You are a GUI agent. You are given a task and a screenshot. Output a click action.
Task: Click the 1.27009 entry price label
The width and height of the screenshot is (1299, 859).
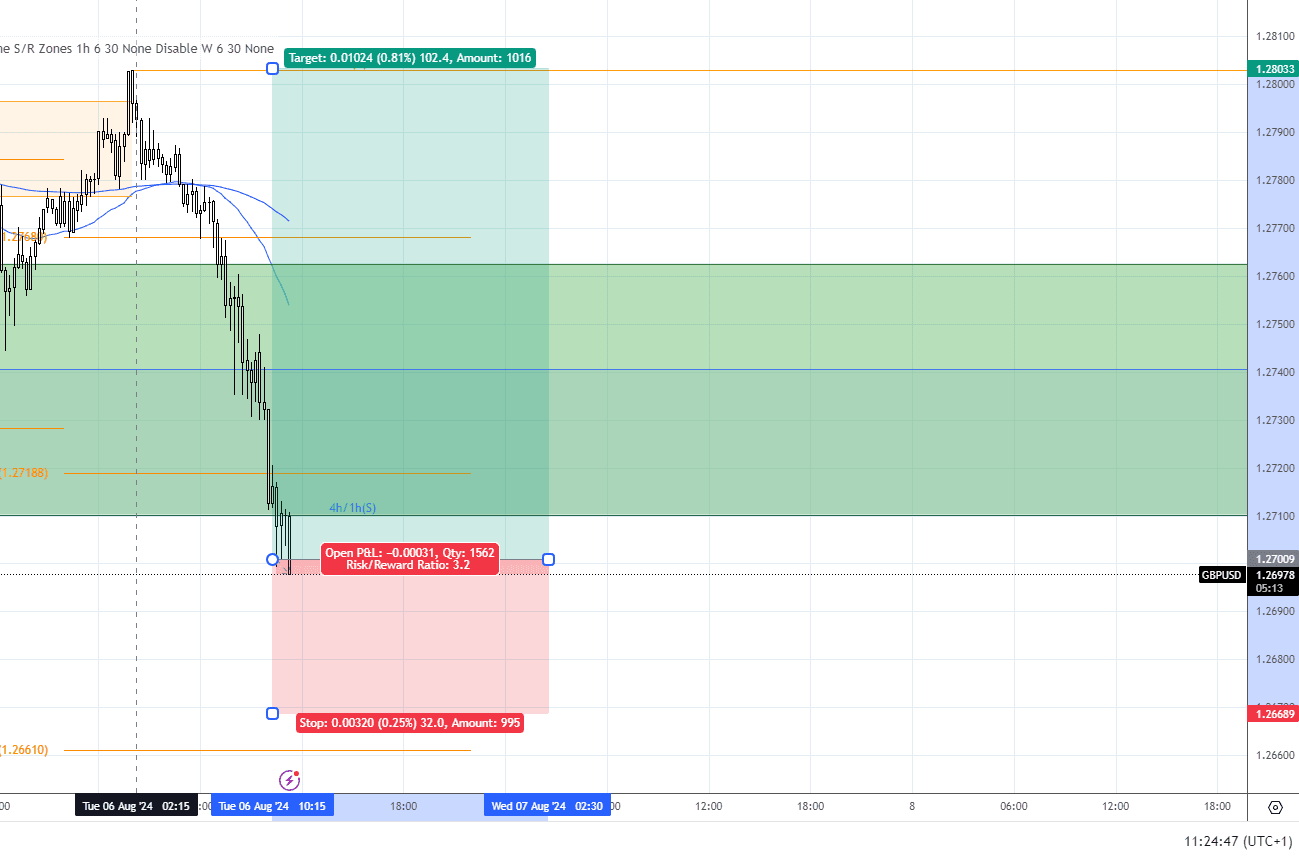pos(1273,559)
